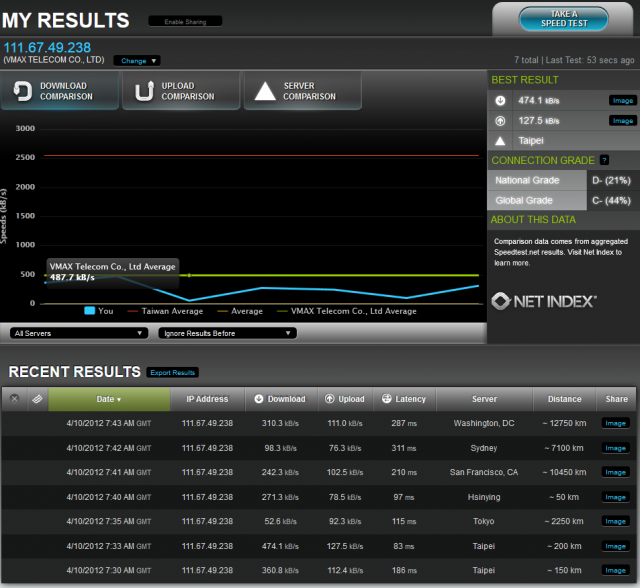
Task: Sort results by Server column
Action: [484, 399]
